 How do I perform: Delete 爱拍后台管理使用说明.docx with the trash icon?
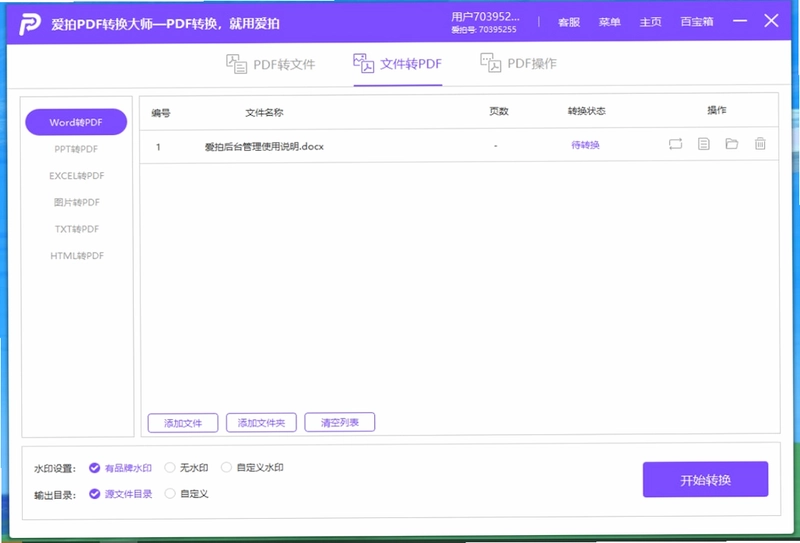760,143
